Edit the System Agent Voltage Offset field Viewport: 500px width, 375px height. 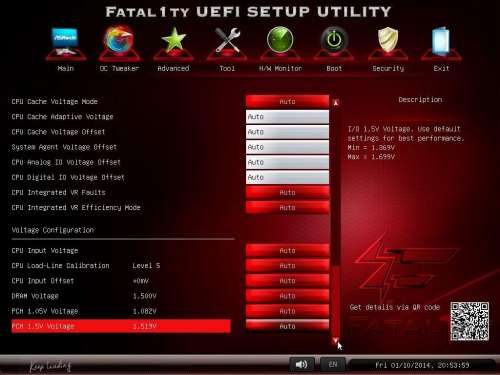point(287,147)
